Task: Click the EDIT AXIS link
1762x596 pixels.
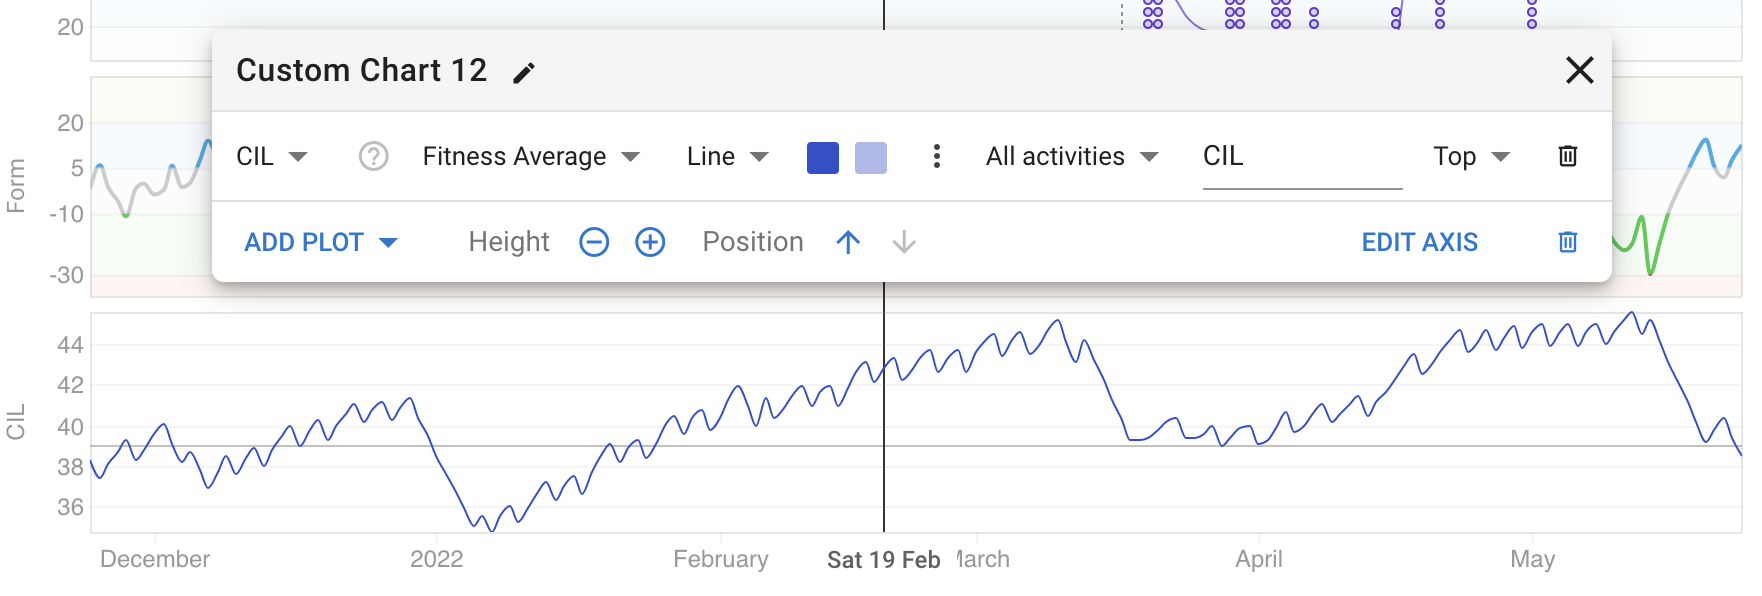Action: (1419, 242)
